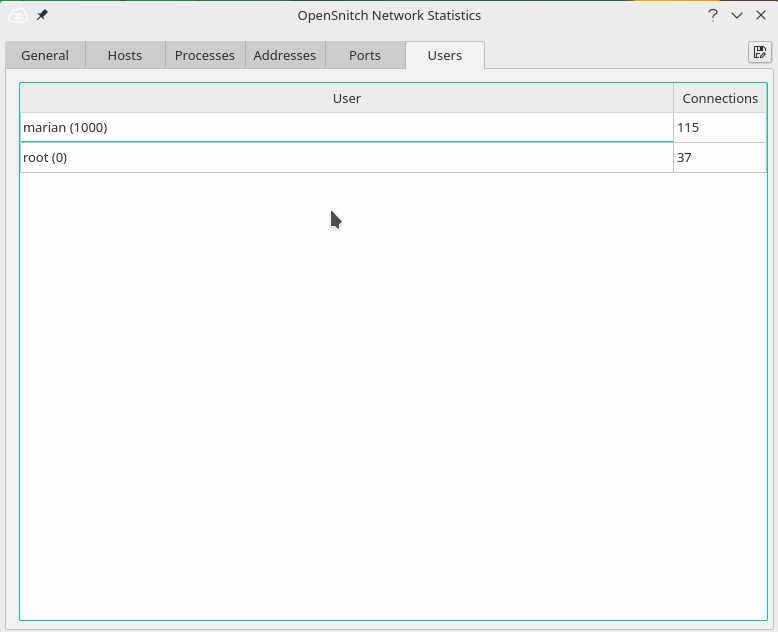Screen dimensions: 778x632
Task: Toggle the pin window icon
Action: (x=42, y=15)
